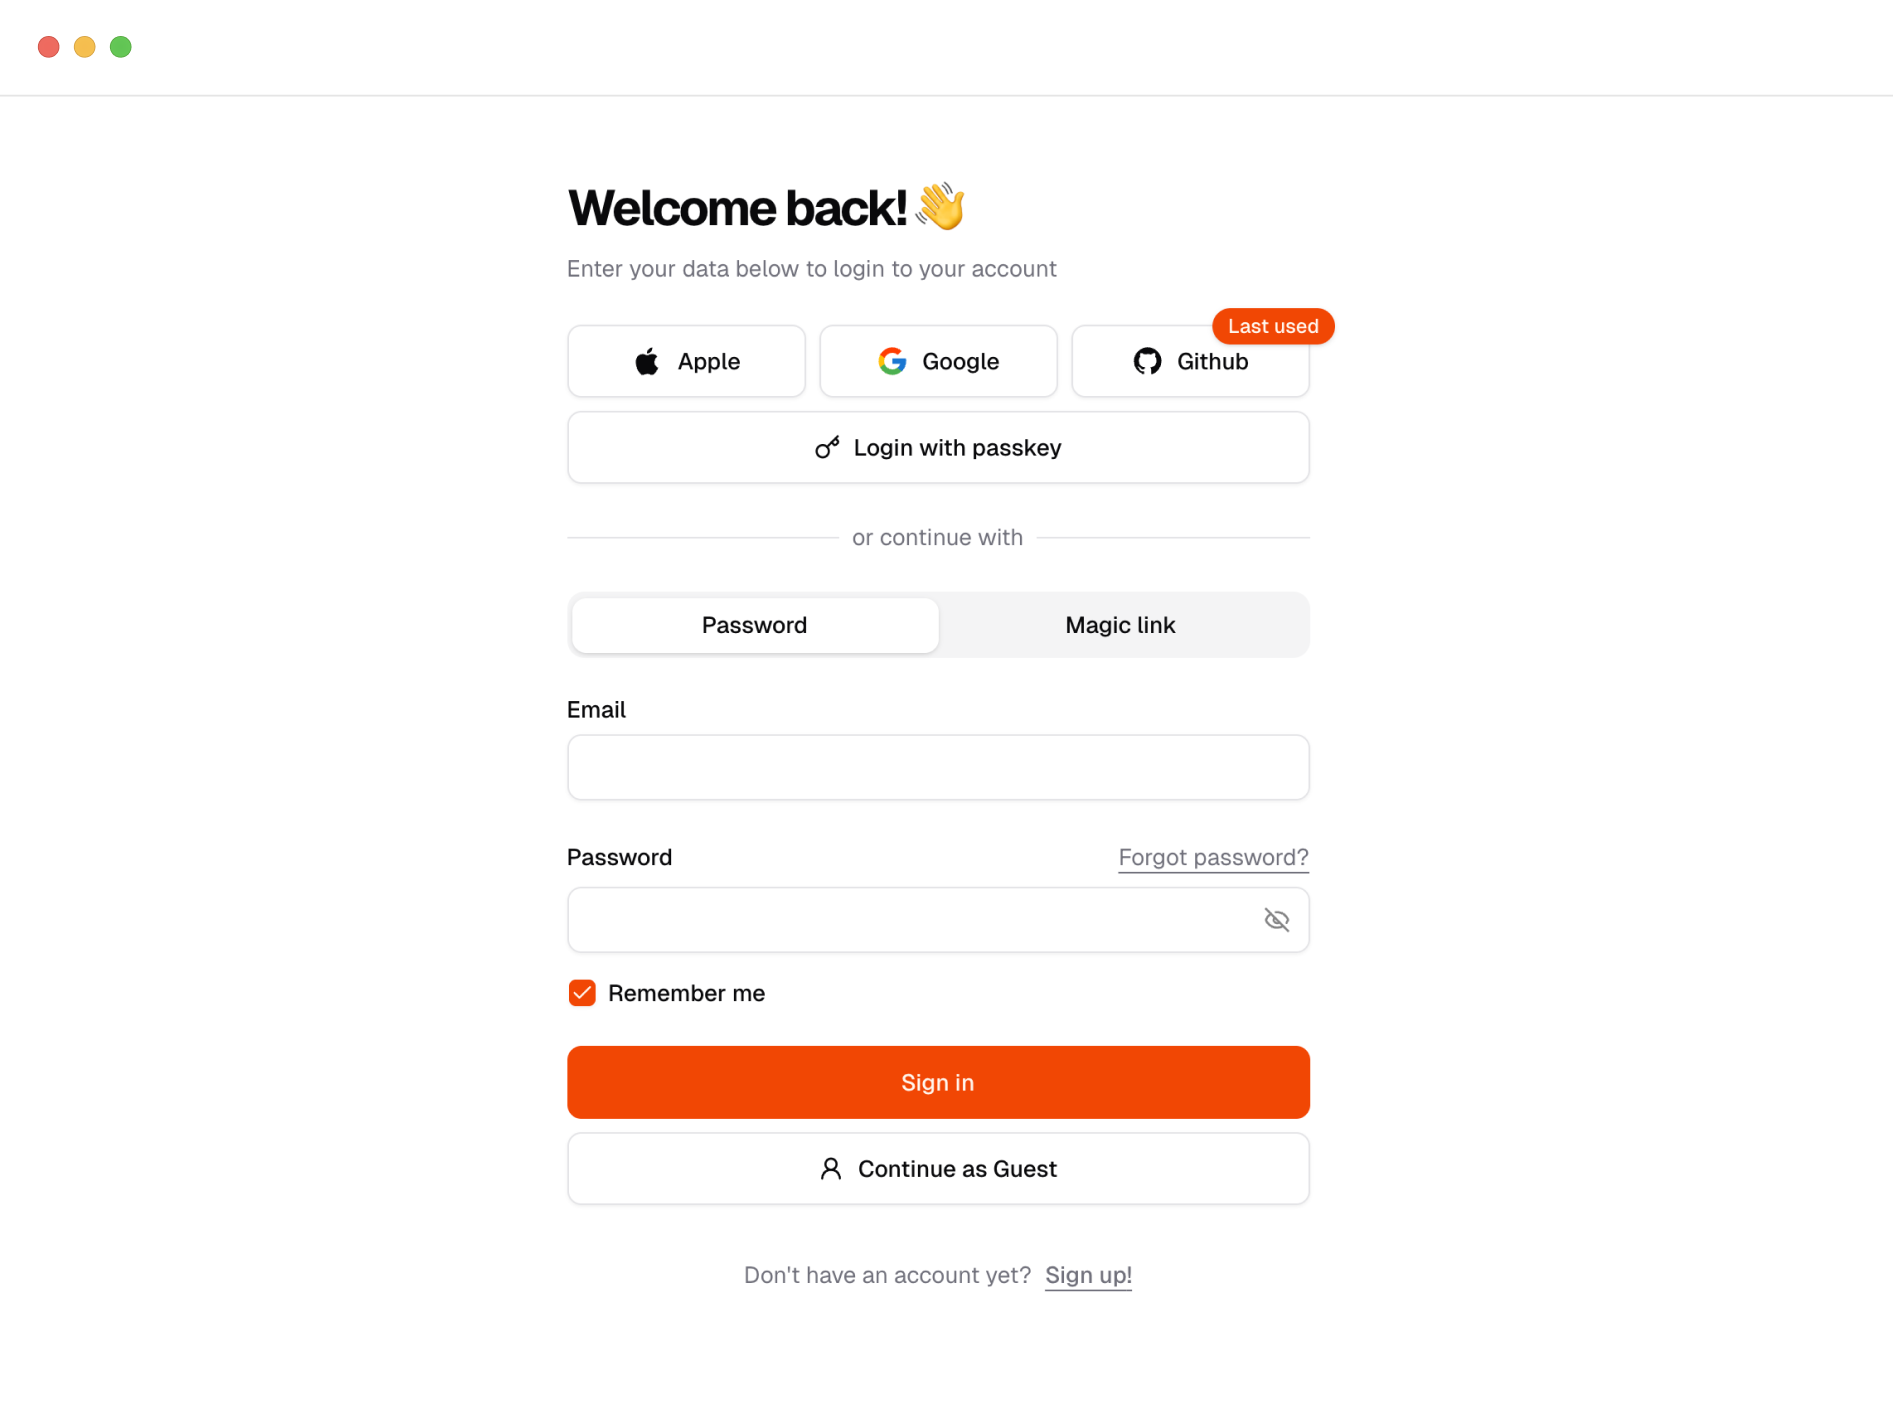Click the Google G logo icon
Image resolution: width=1893 pixels, height=1413 pixels.
click(x=892, y=361)
